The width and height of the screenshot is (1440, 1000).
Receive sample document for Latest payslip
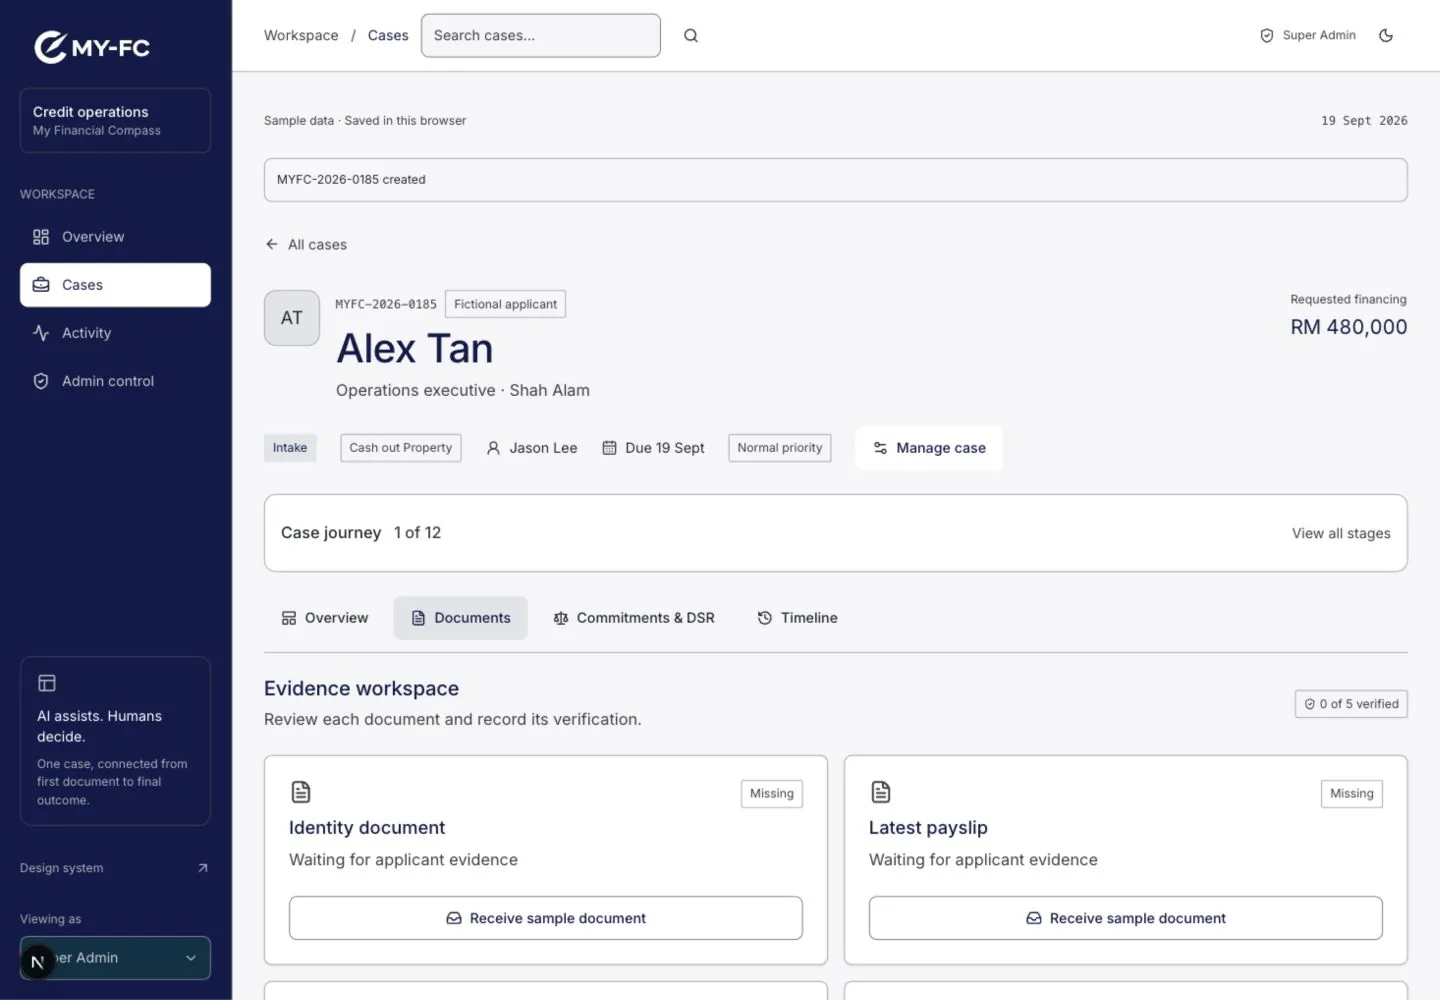(1126, 918)
